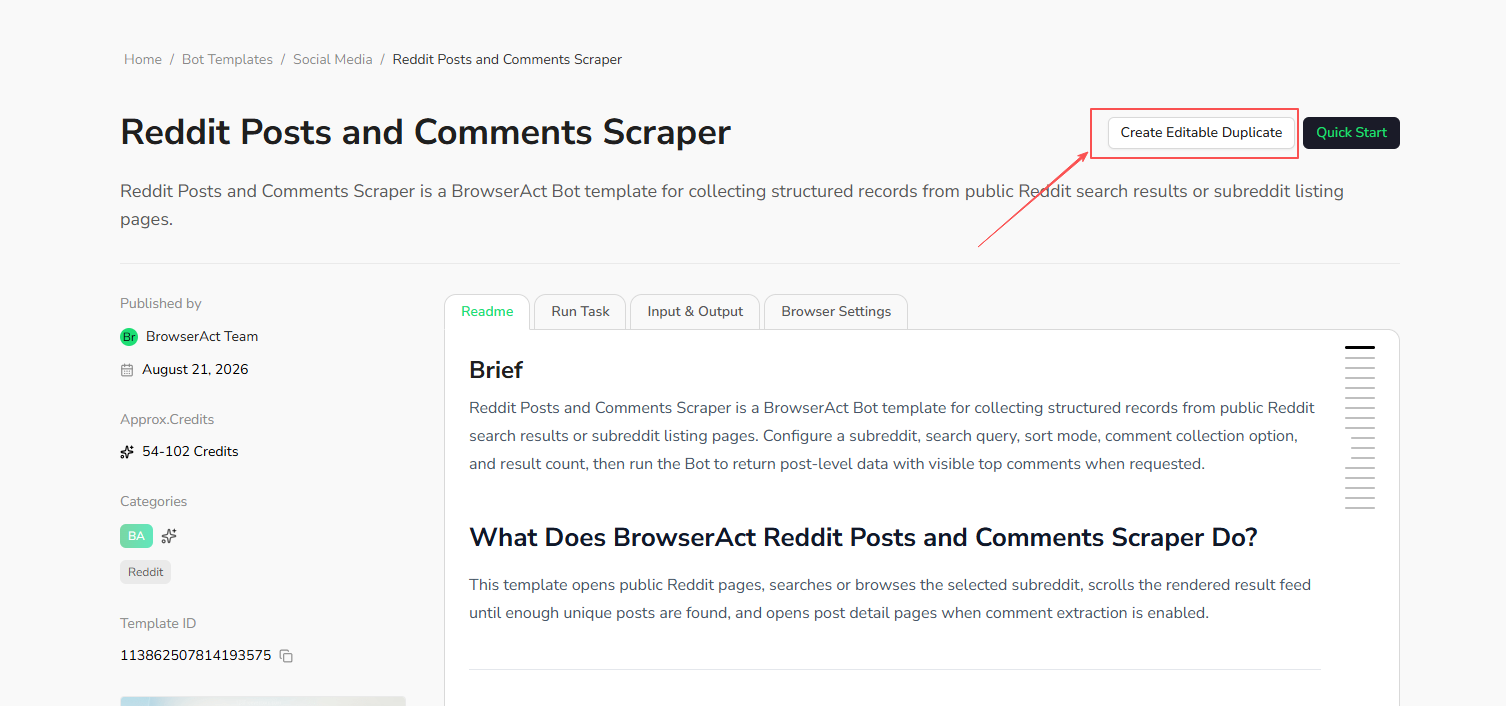Click the Reddit category tag
This screenshot has height=706, width=1506.
(146, 572)
